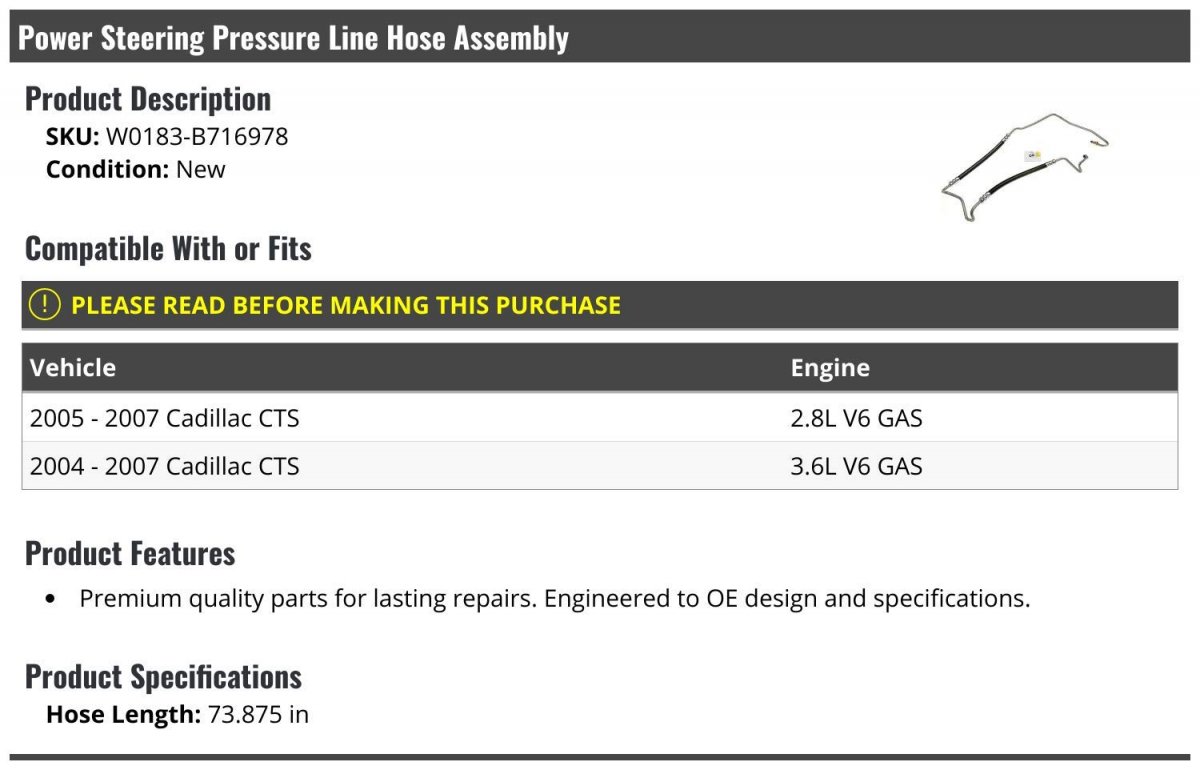Click the SKU W0183-B716978 text

pyautogui.click(x=167, y=136)
